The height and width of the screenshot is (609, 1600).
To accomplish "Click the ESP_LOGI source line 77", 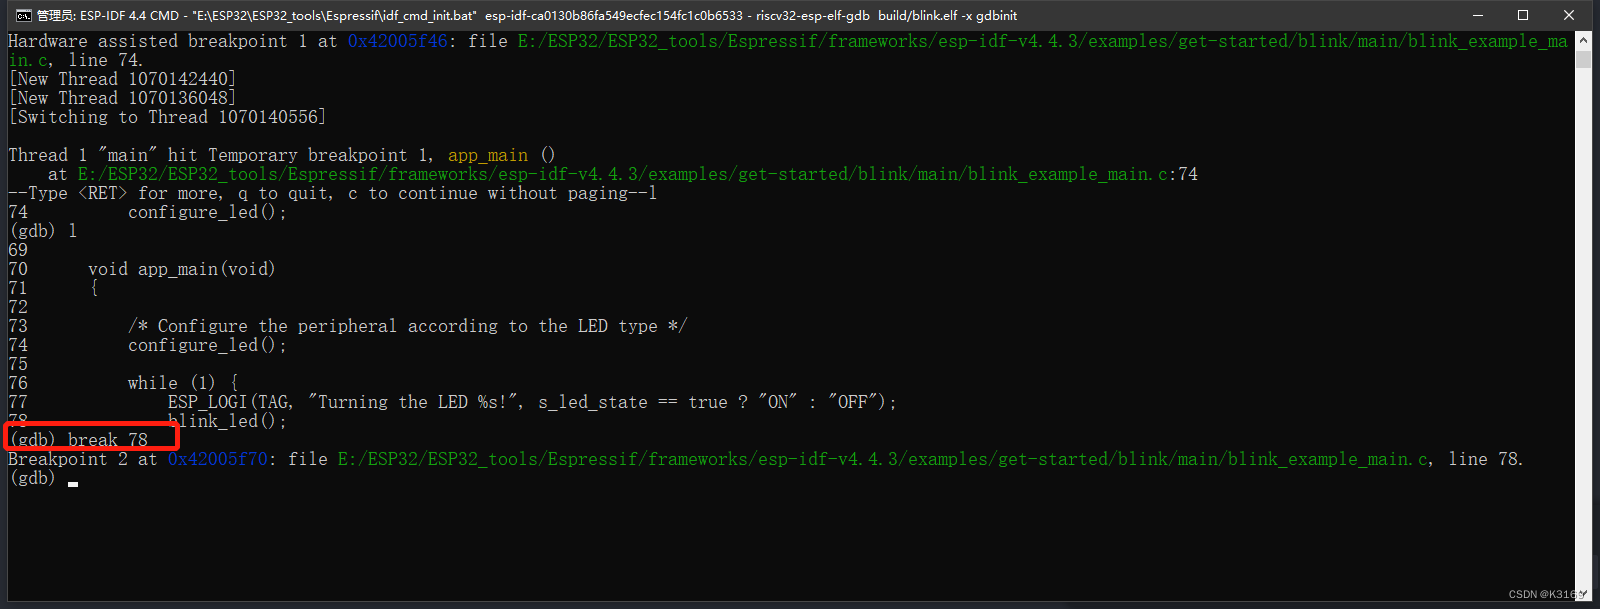I will 532,402.
